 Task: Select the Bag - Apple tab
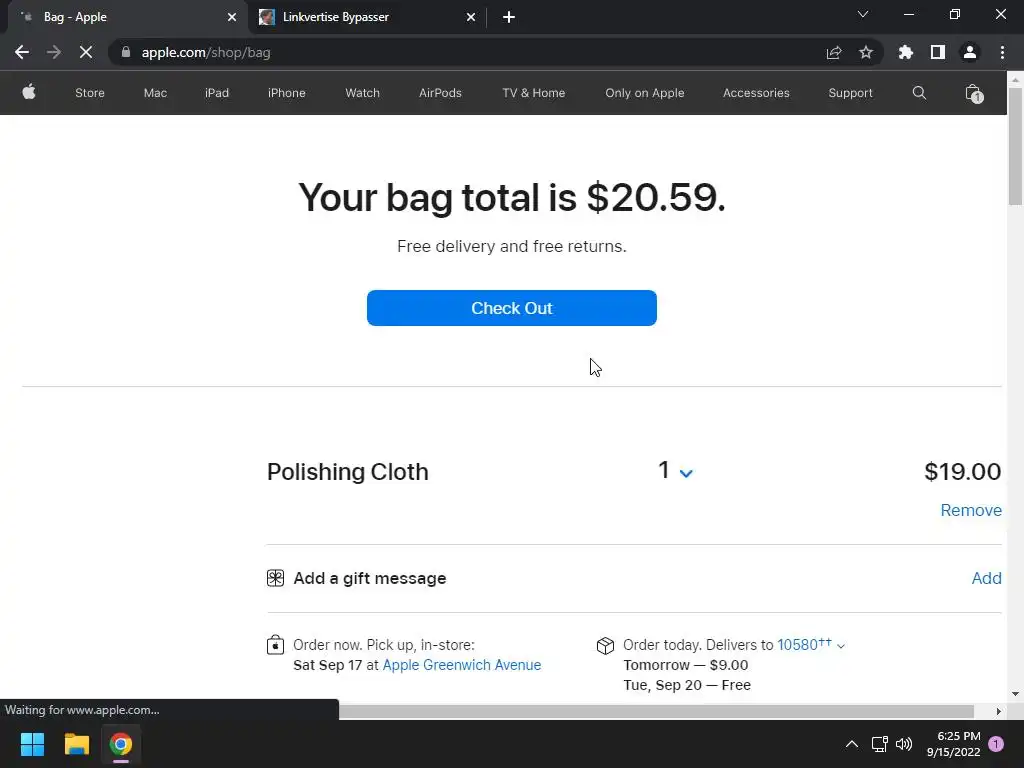tap(127, 17)
